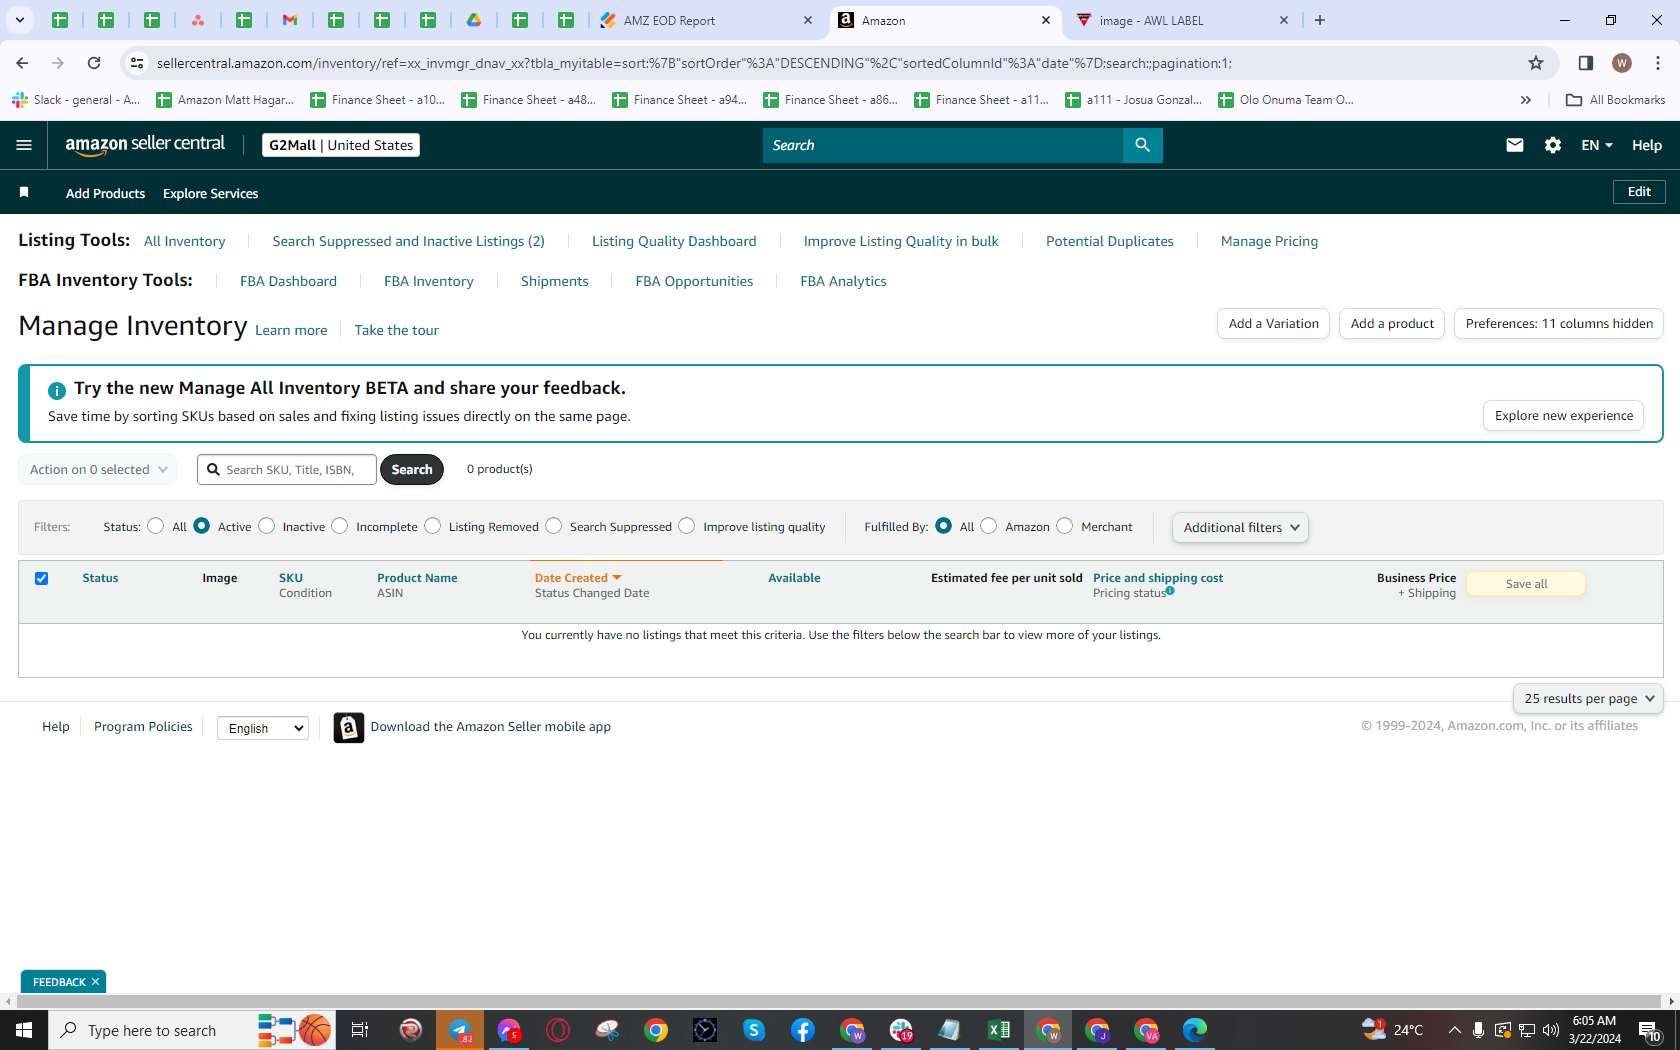This screenshot has height=1050, width=1680.
Task: Select the Incomplete status radio button
Action: coord(340,526)
